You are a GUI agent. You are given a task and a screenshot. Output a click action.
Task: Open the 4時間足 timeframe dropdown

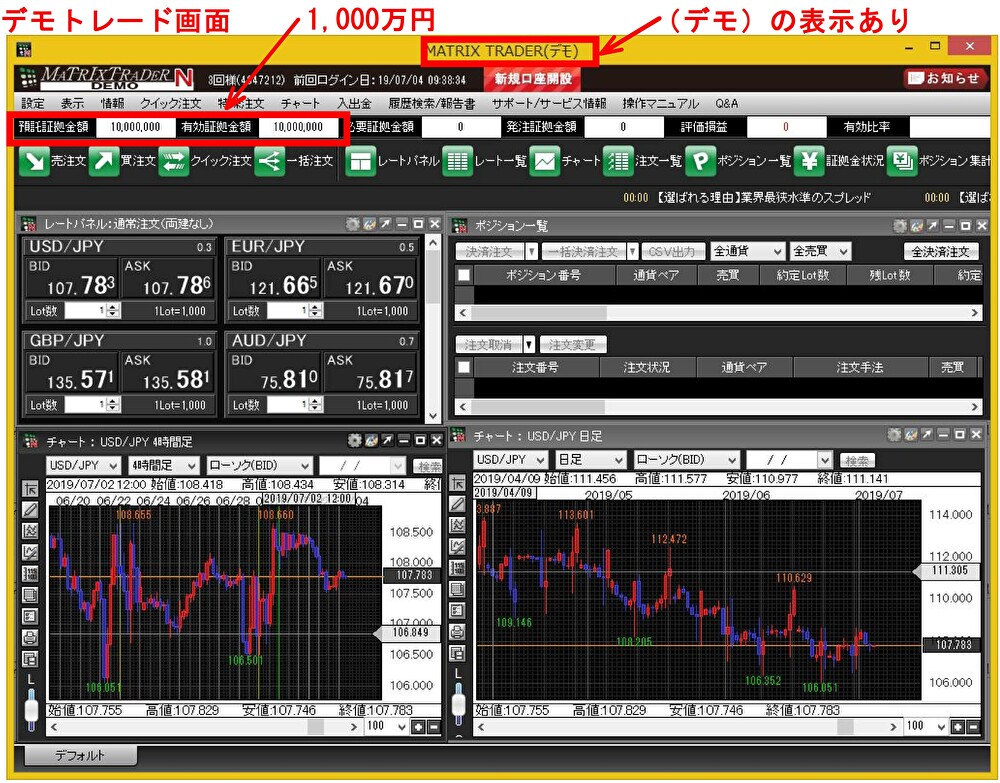click(x=163, y=465)
